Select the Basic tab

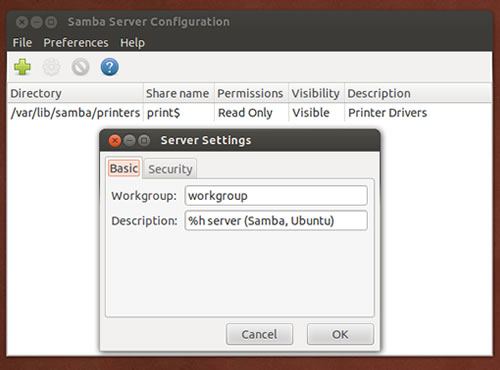coord(124,168)
